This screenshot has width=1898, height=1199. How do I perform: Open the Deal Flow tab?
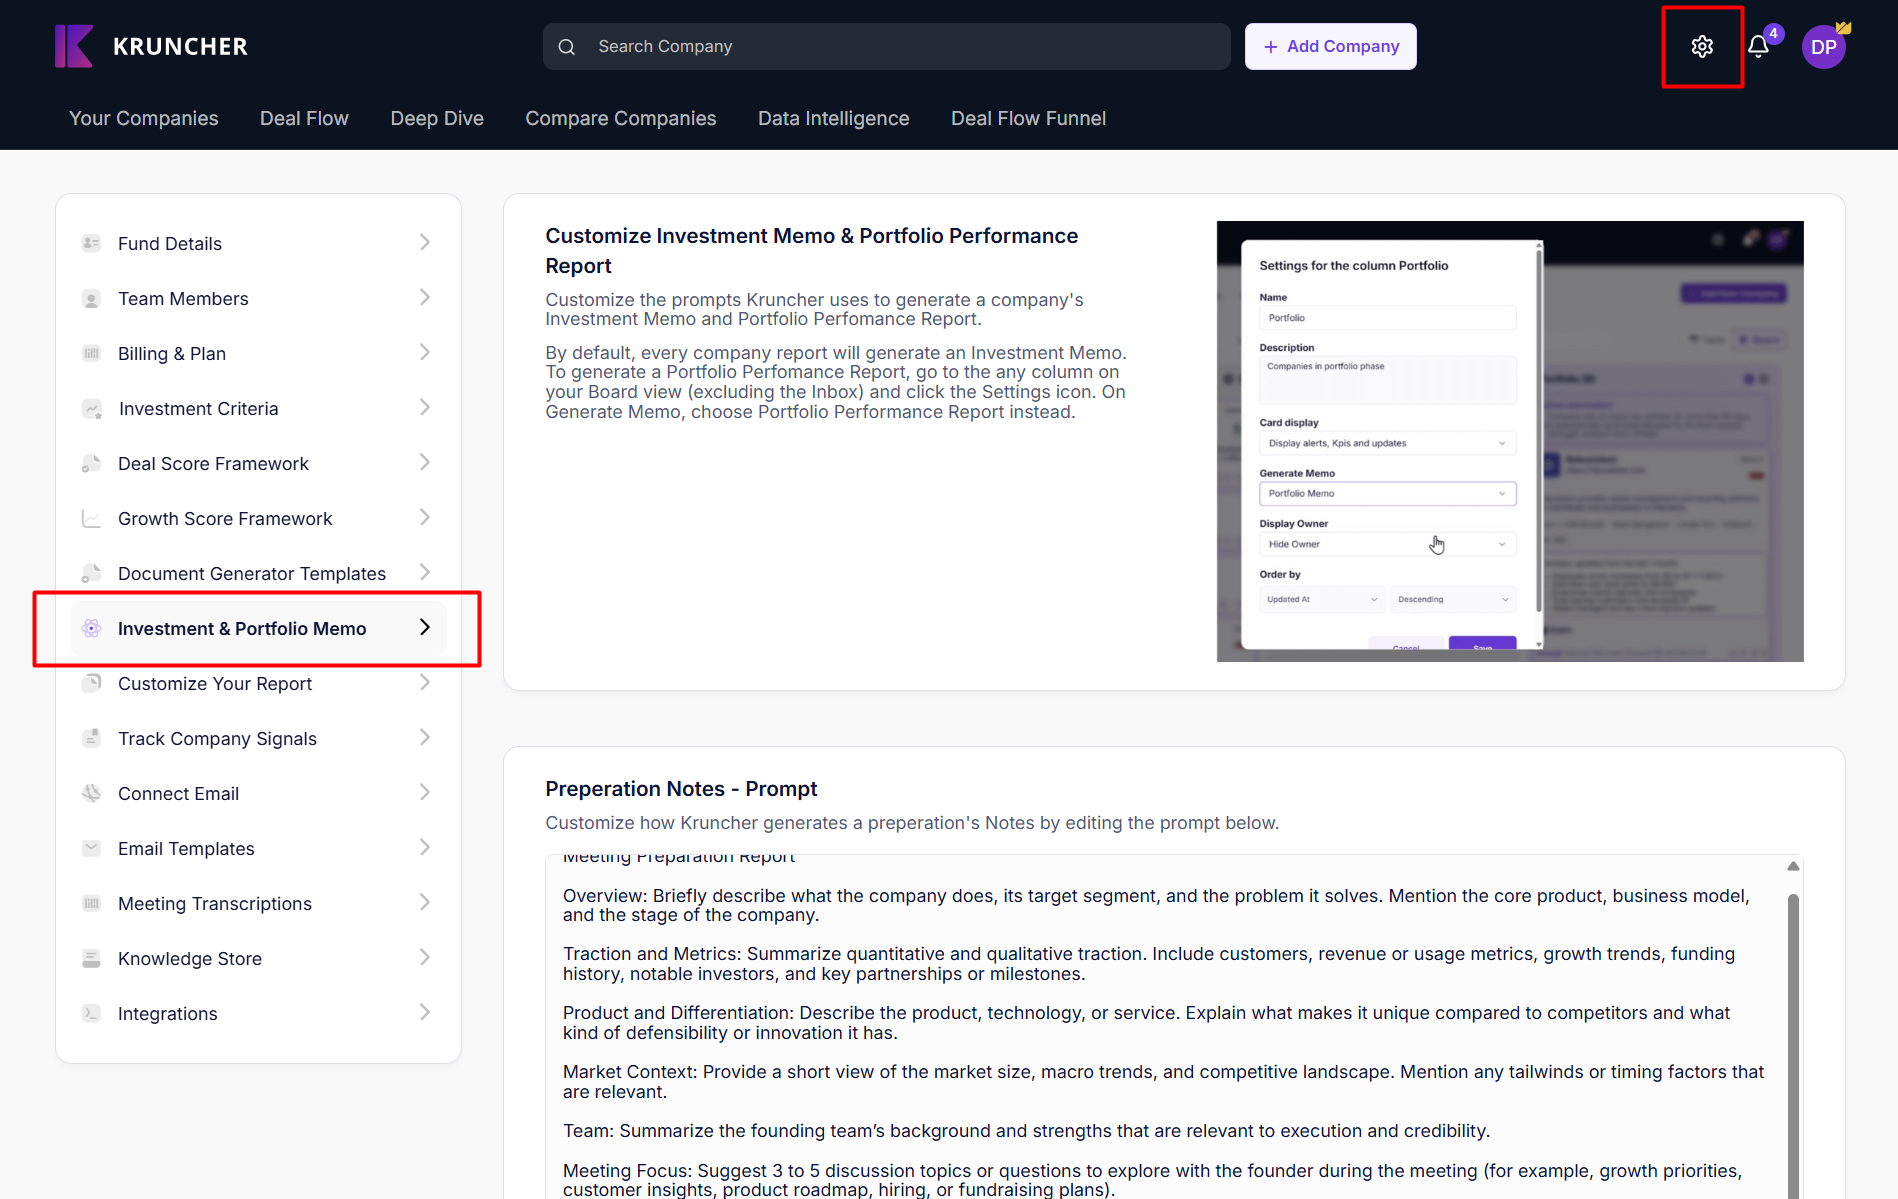(304, 118)
